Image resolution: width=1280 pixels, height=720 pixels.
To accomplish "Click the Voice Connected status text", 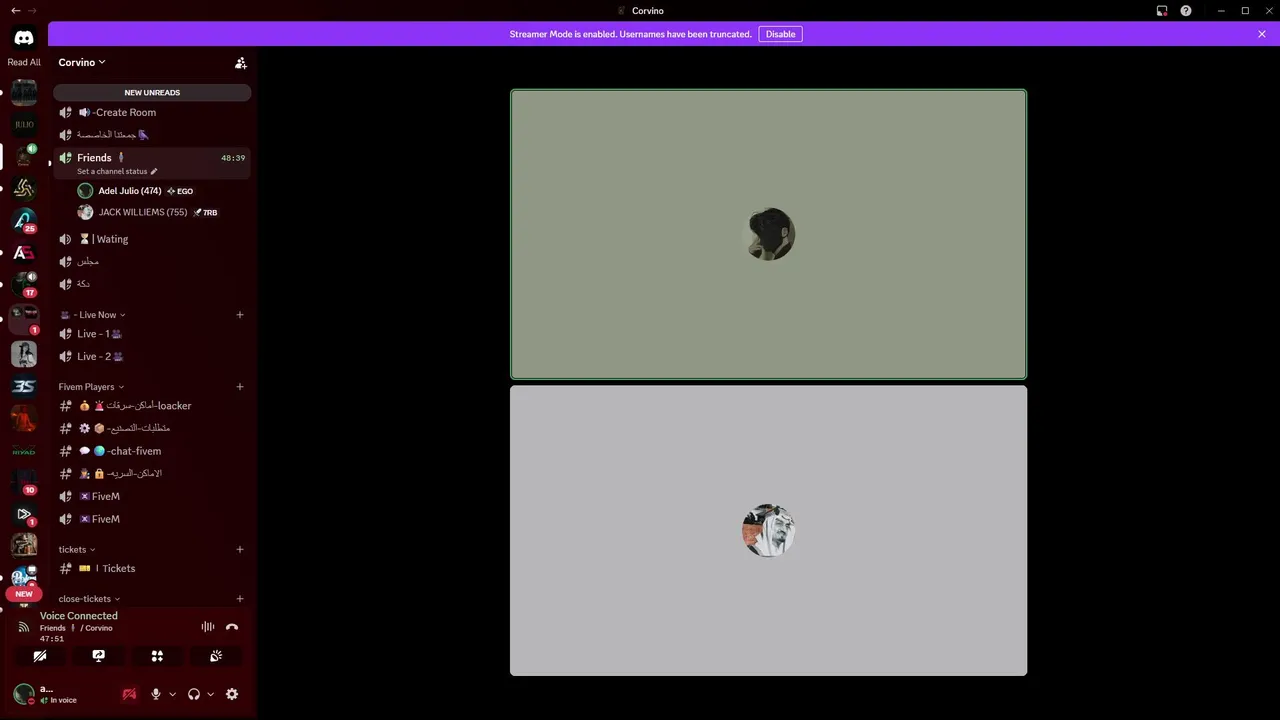I will pyautogui.click(x=79, y=616).
